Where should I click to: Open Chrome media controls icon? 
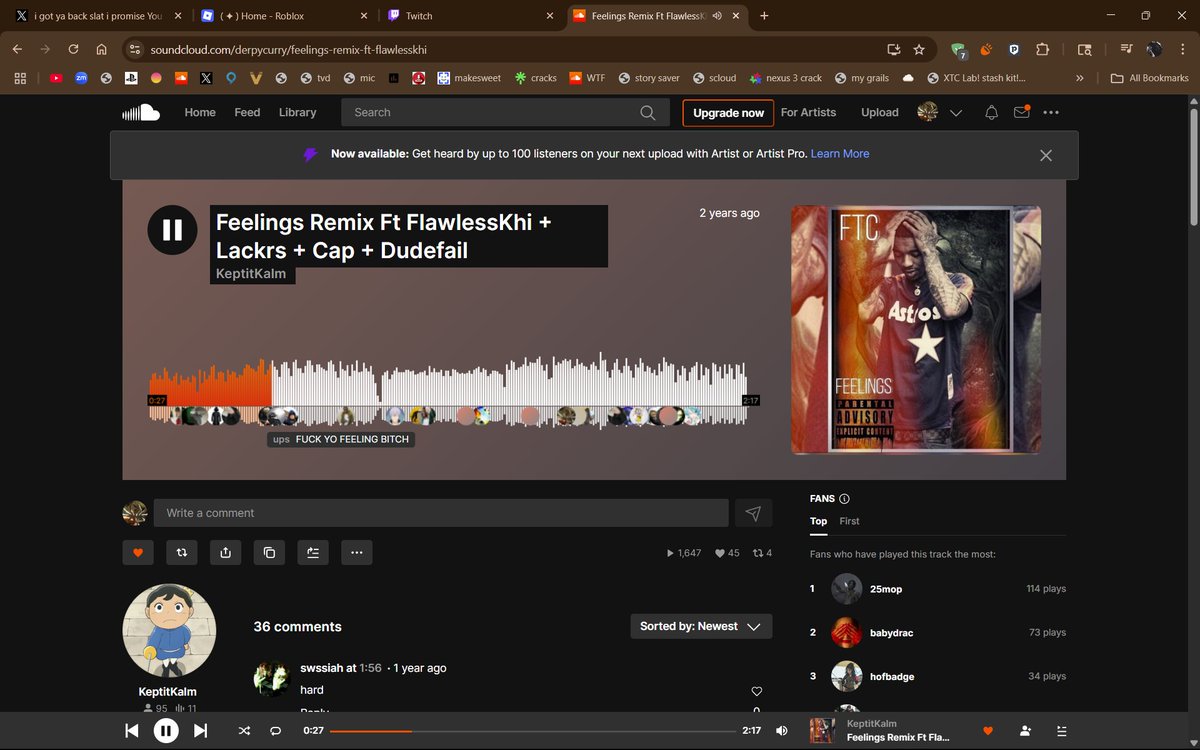1126,49
